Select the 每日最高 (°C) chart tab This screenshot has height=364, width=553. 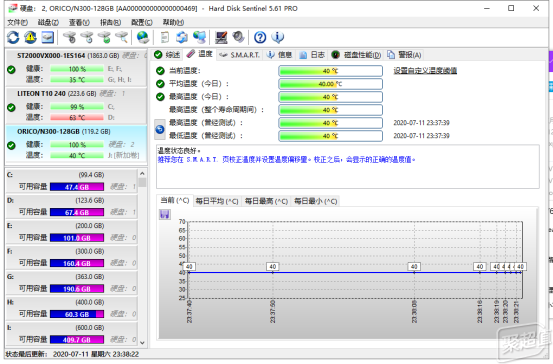click(x=266, y=201)
